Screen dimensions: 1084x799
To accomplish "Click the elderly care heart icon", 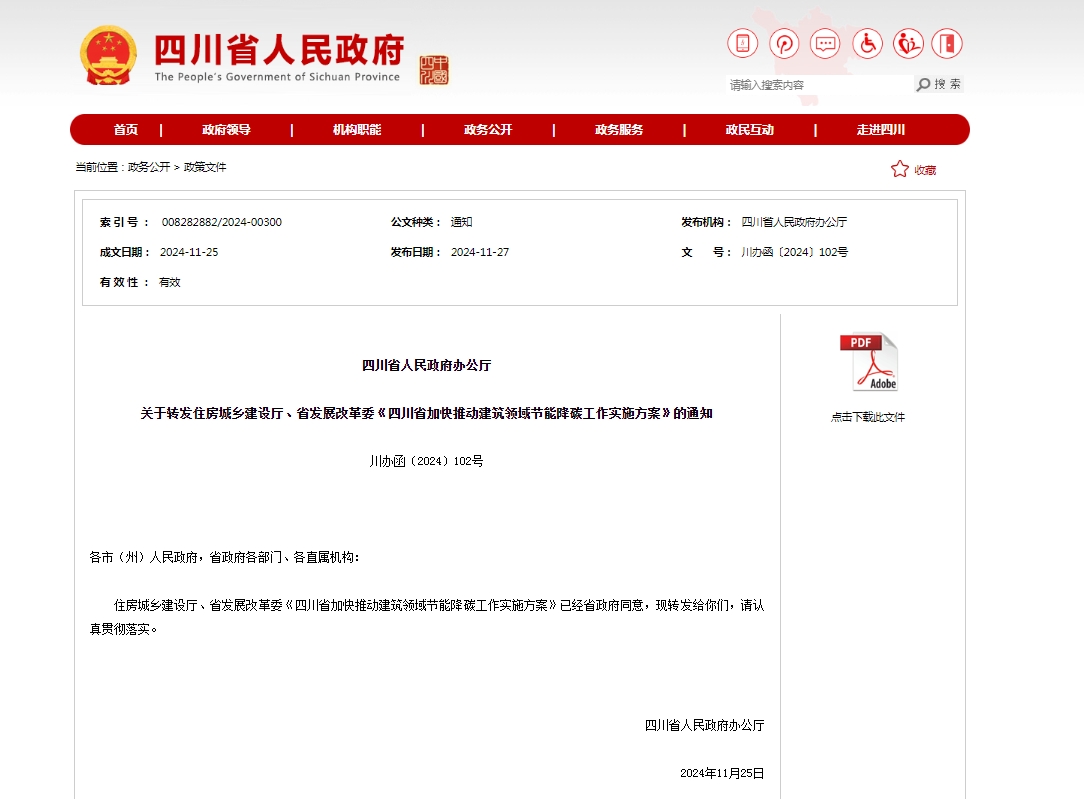I will point(908,43).
